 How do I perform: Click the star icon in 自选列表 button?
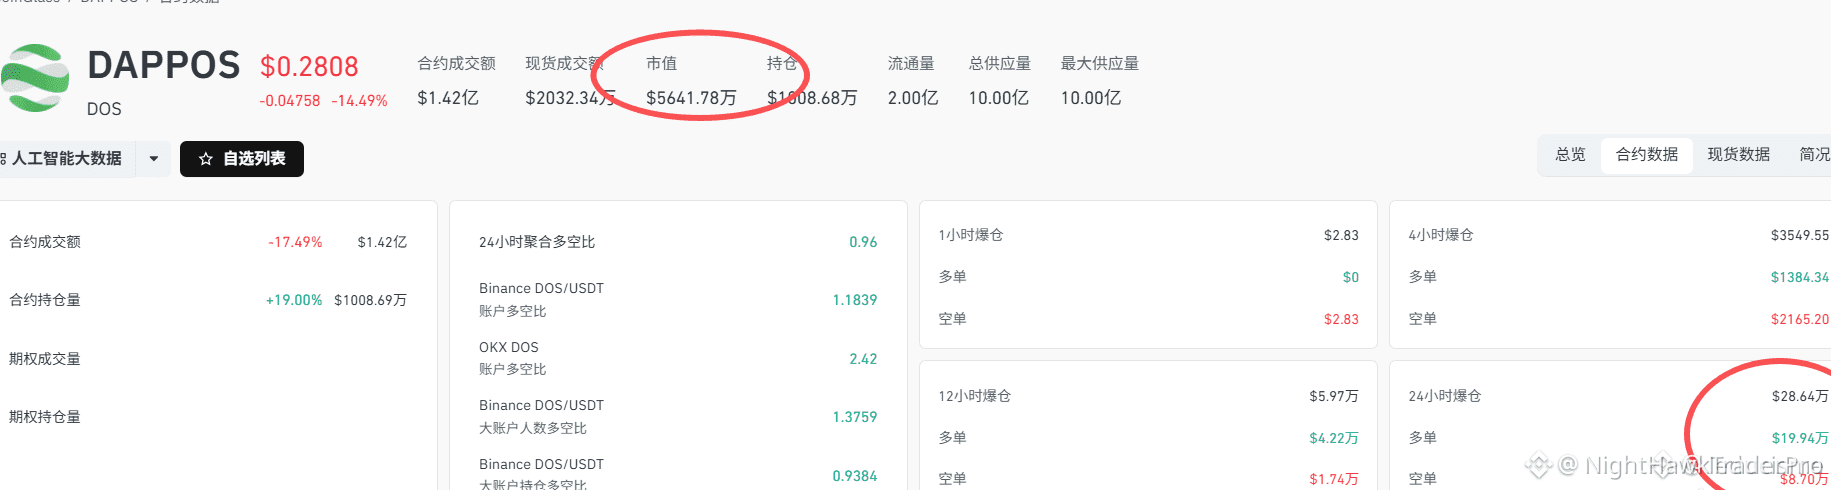(206, 159)
